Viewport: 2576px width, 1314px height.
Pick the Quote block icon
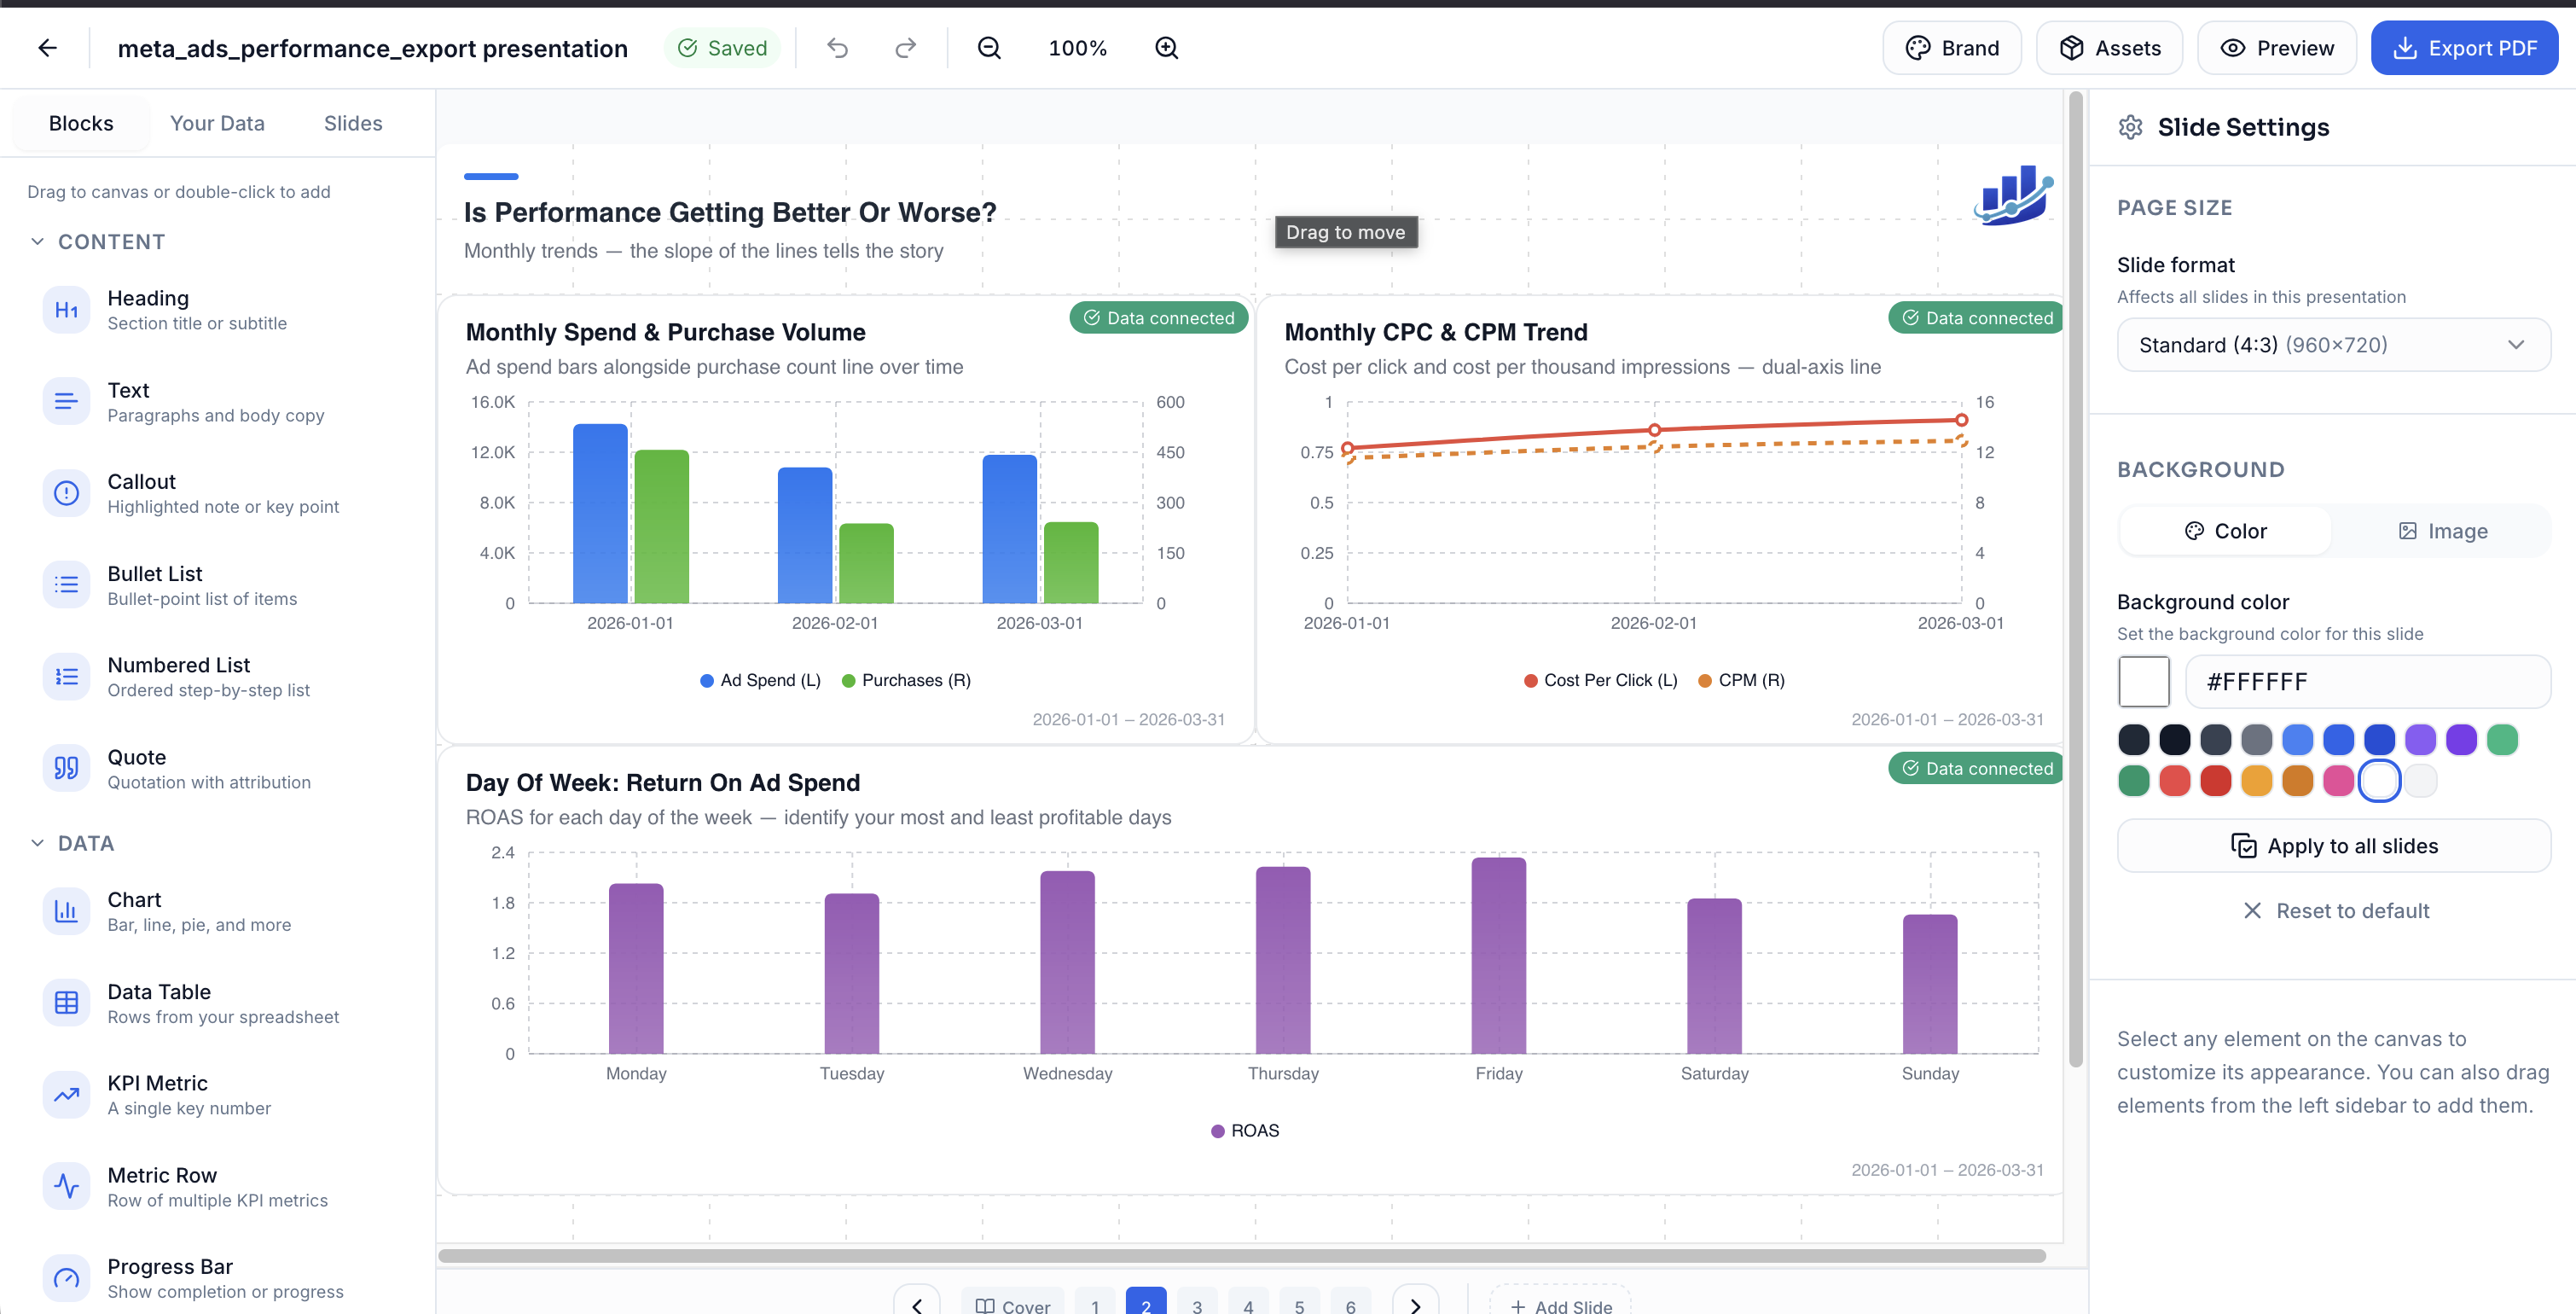pos(66,768)
